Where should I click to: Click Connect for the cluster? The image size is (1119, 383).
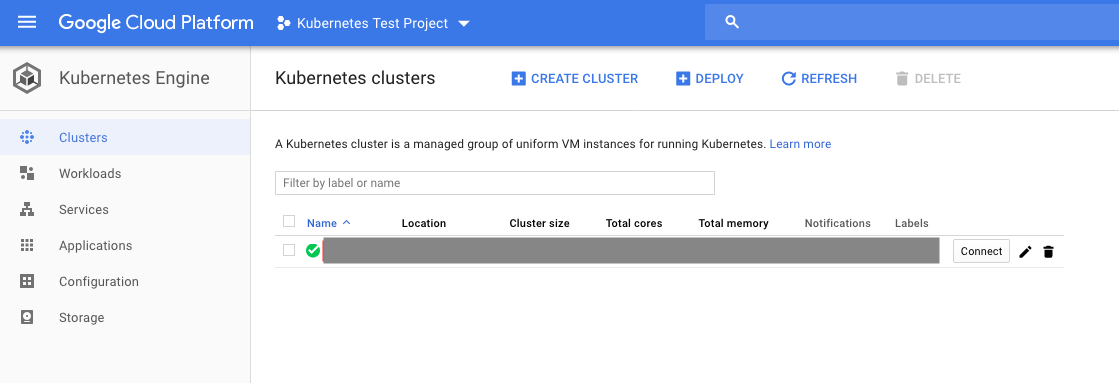point(981,251)
